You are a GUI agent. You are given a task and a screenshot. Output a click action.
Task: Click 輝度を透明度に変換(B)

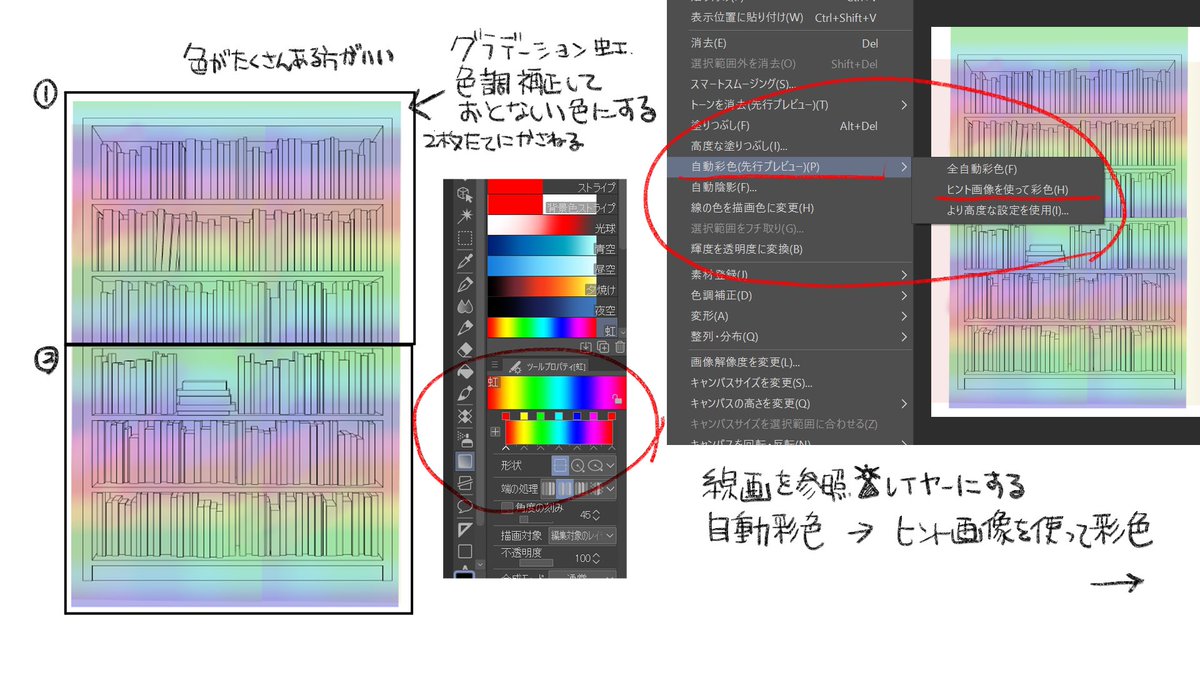coord(790,249)
